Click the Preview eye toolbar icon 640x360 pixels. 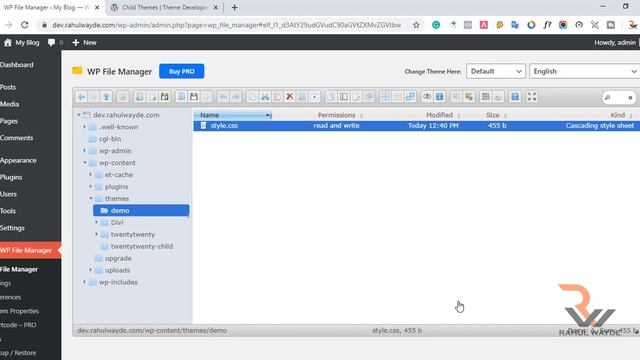coord(427,97)
